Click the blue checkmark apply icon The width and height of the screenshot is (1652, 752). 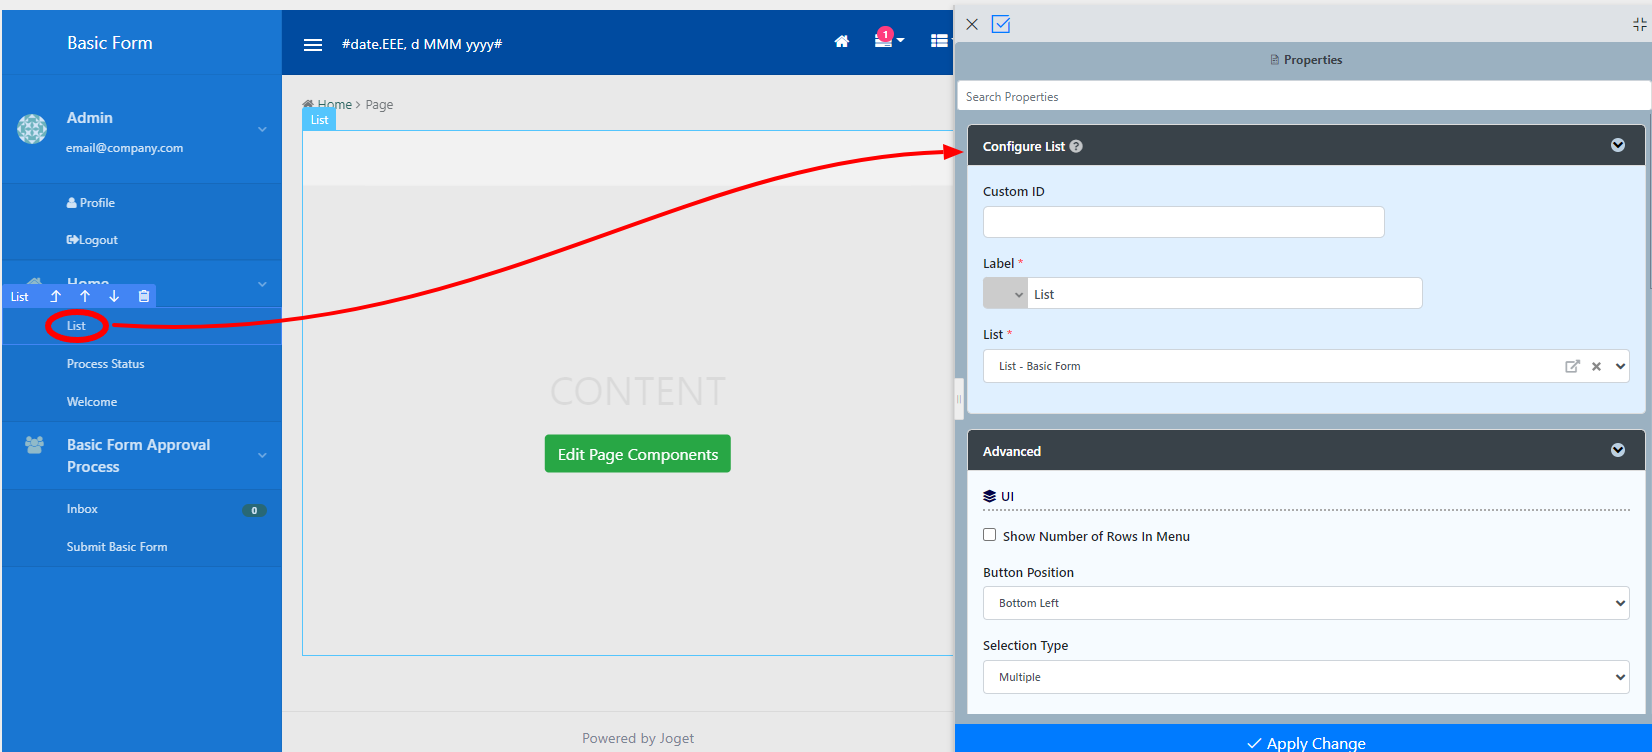click(x=1001, y=24)
